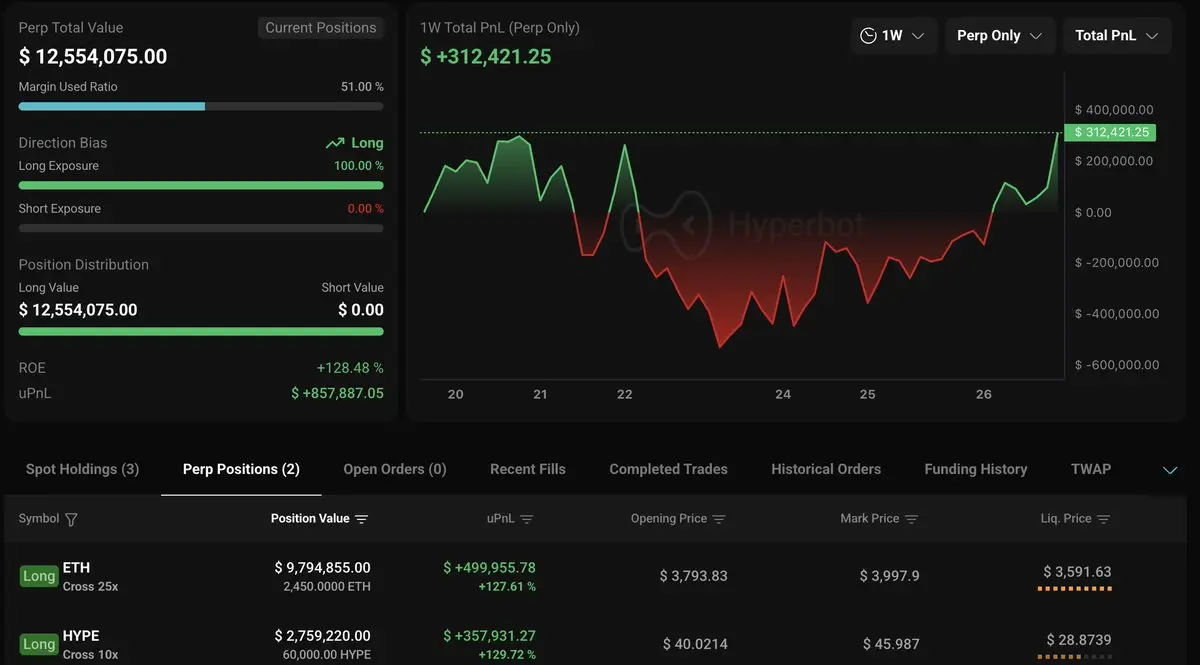Click the ETH liquidation price indicator bar

(x=1075, y=589)
